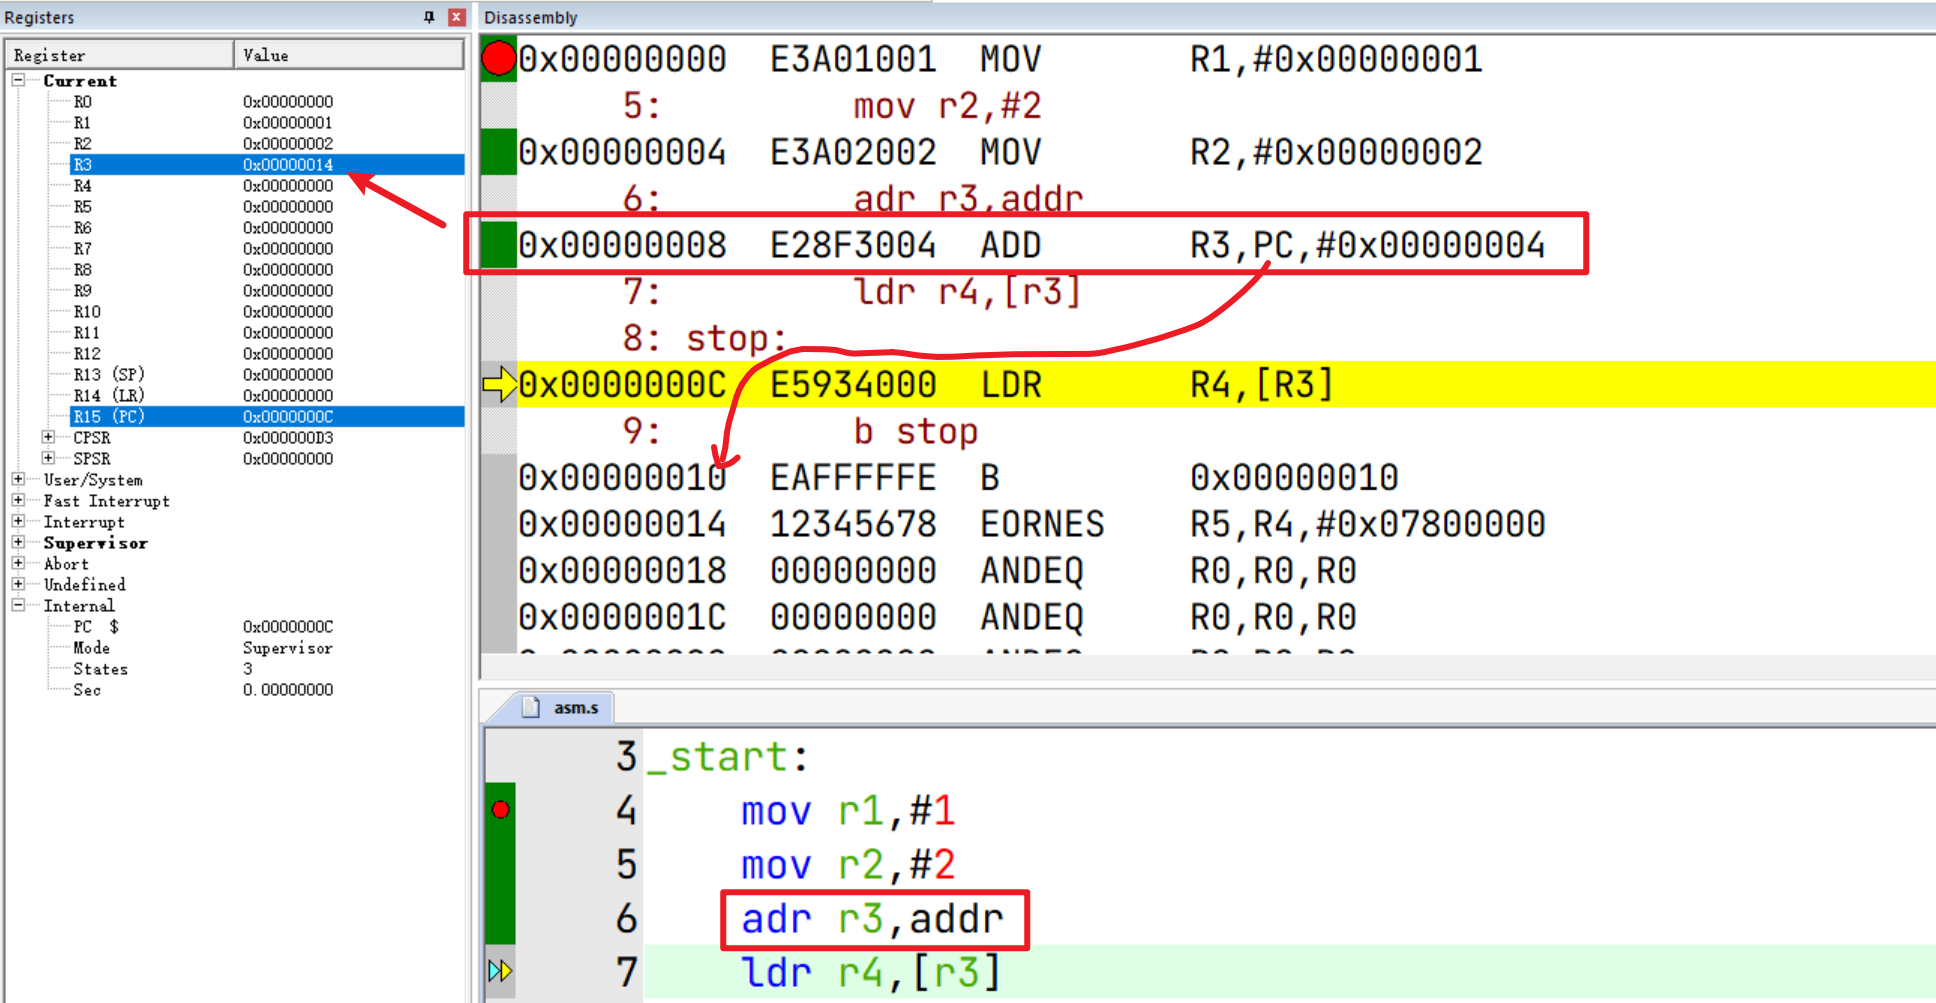Screen dimensions: 1936x1003
Task: Click the asm.s file tab icon
Action: [531, 707]
